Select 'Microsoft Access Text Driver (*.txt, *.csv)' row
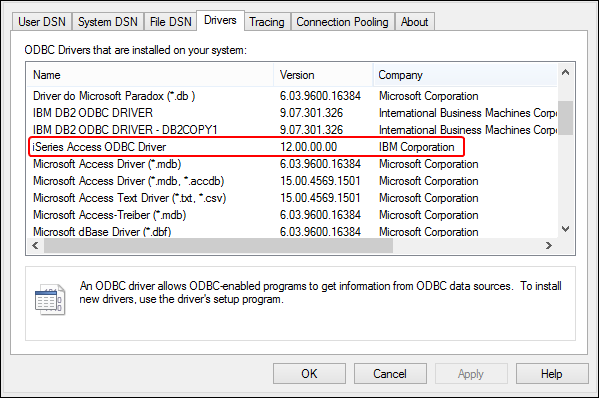 tap(292, 198)
